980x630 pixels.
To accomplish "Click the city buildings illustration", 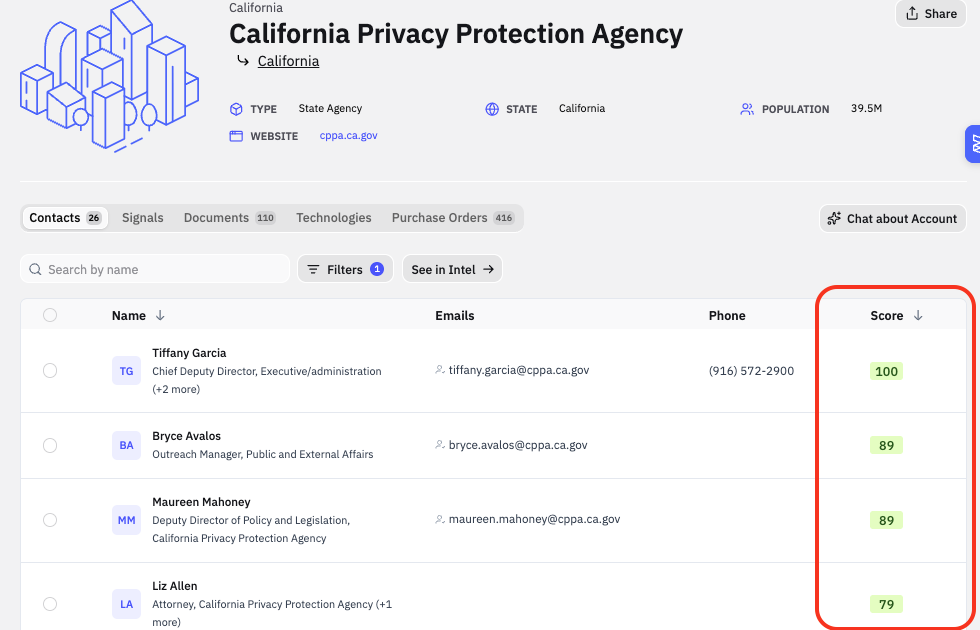I will 109,76.
